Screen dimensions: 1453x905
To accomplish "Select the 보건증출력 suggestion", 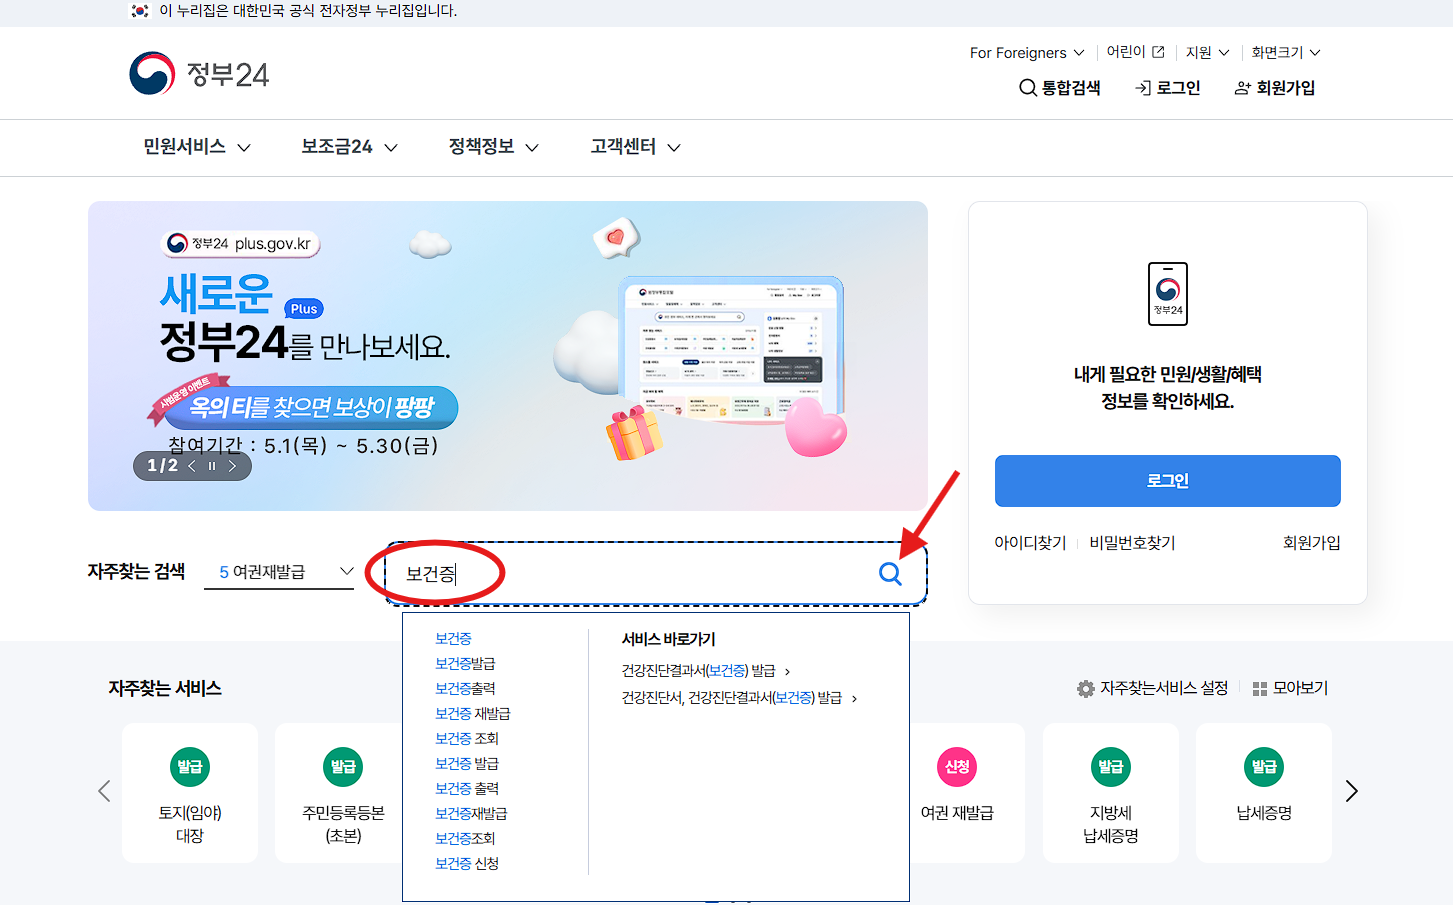I will [465, 689].
